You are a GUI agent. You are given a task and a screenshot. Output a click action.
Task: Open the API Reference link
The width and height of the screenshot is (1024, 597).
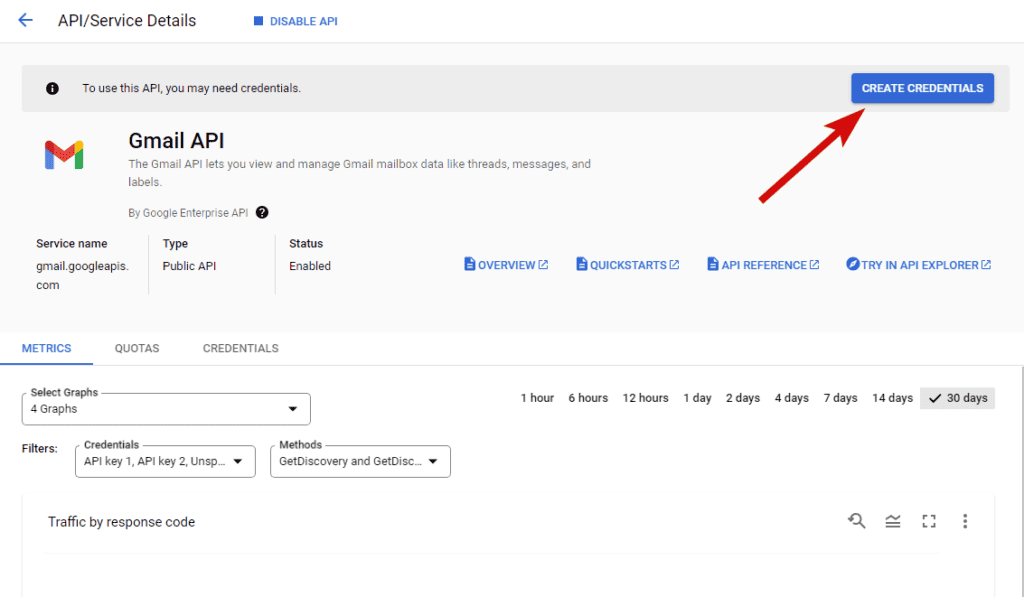763,265
